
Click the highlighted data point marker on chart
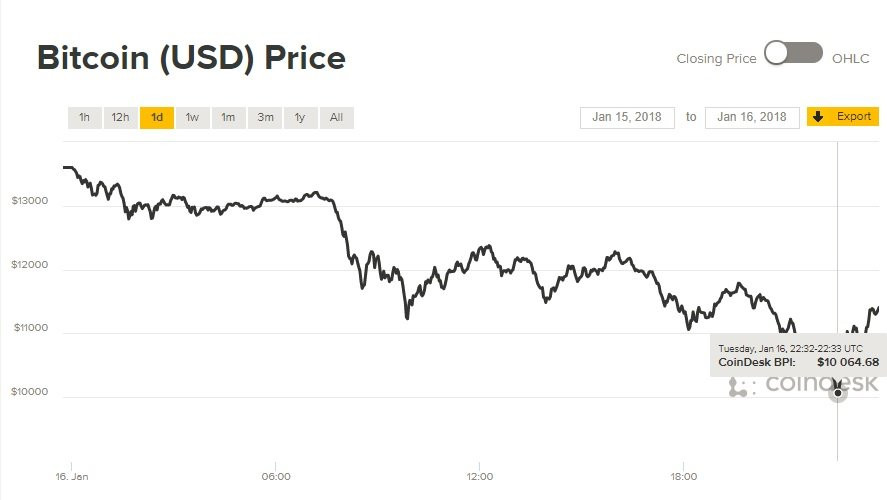(838, 393)
